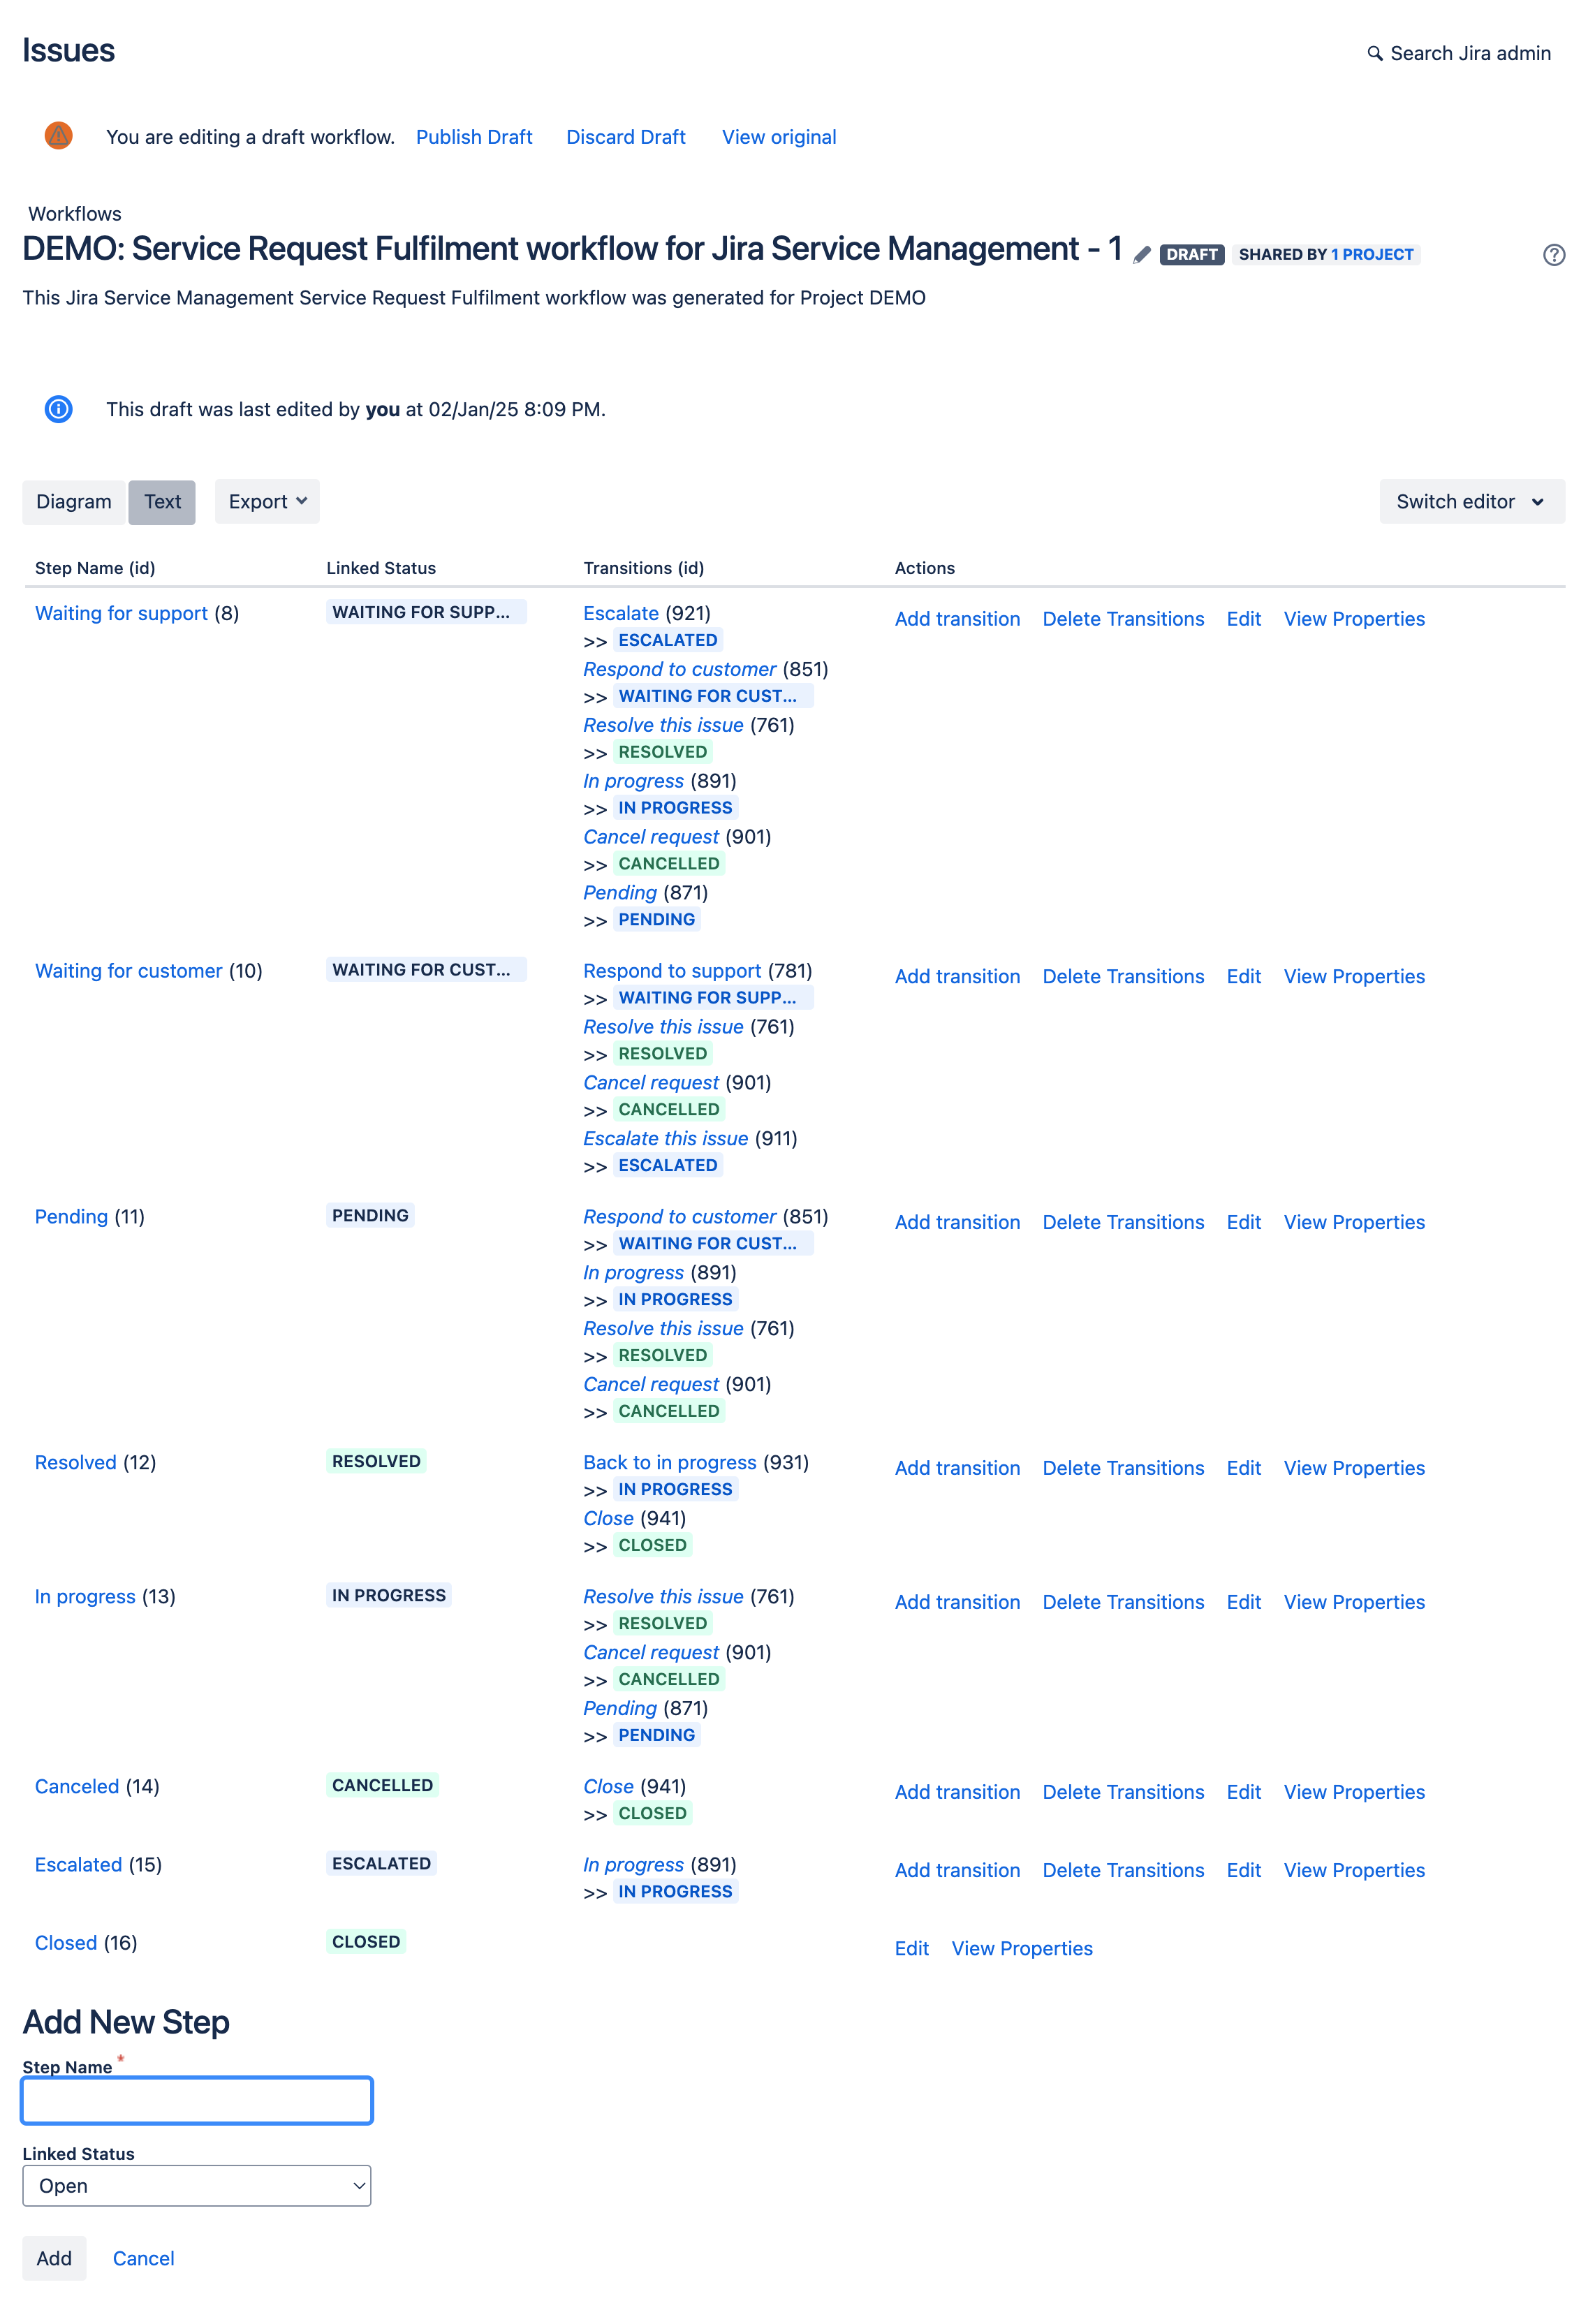Image resolution: width=1595 pixels, height=2324 pixels.
Task: Open the In progress (13) step
Action: pos(85,1596)
